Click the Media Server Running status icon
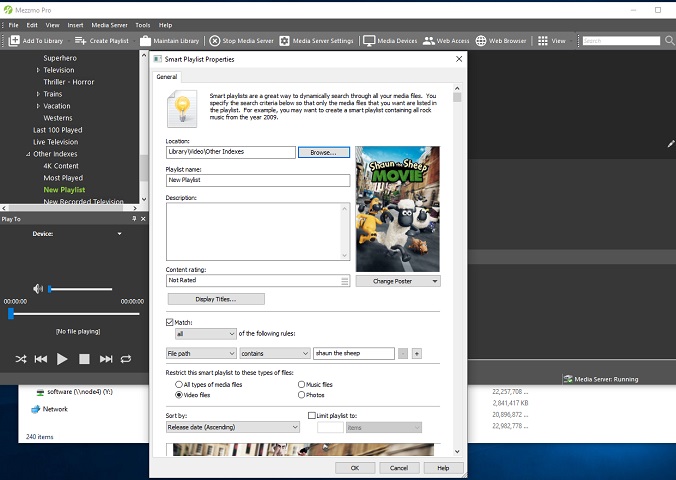The image size is (676, 480). pos(568,379)
